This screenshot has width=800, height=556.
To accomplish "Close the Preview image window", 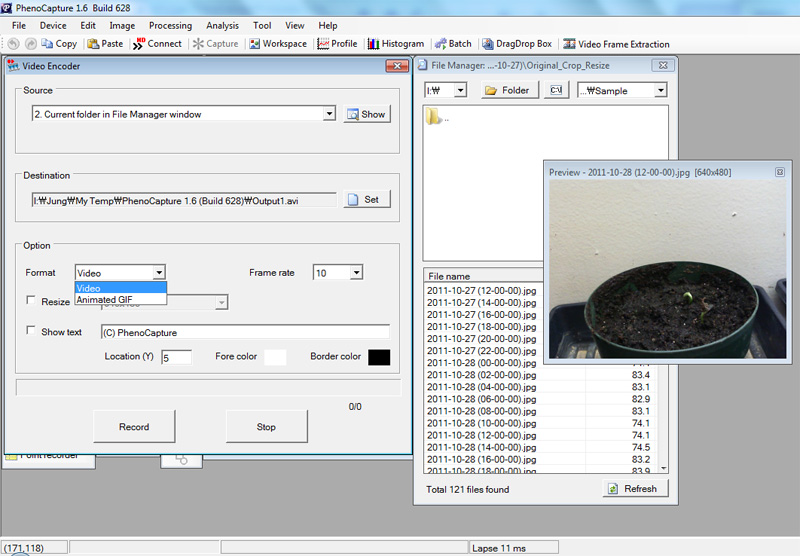I will coord(779,172).
